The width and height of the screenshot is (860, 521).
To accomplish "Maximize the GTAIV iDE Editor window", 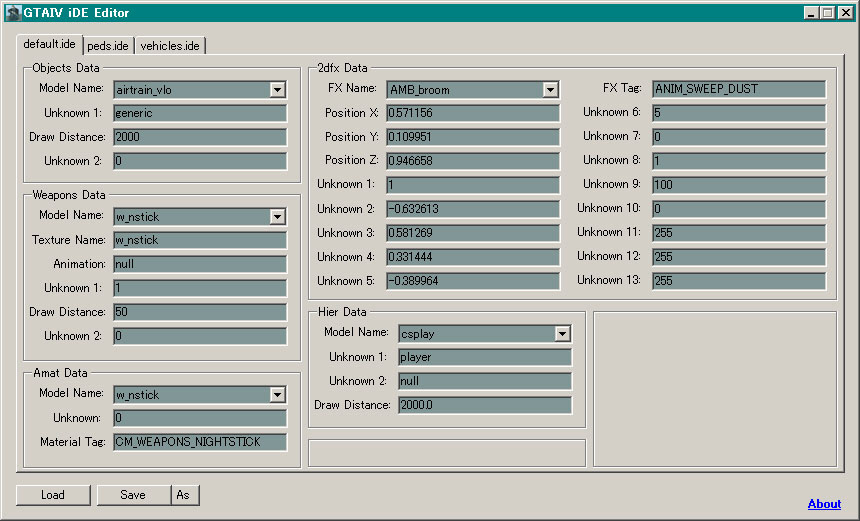I will [828, 13].
